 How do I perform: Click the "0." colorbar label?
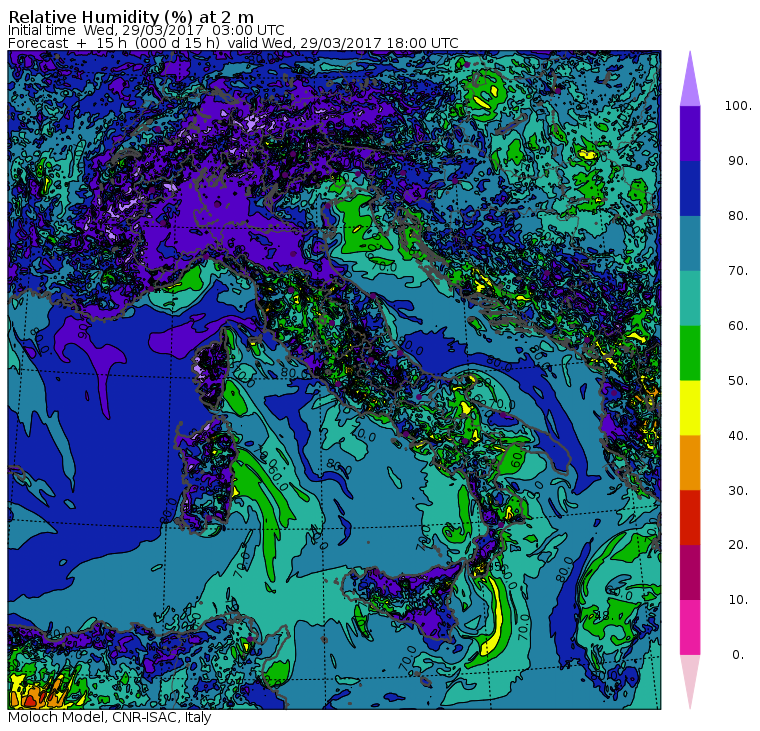pos(738,654)
